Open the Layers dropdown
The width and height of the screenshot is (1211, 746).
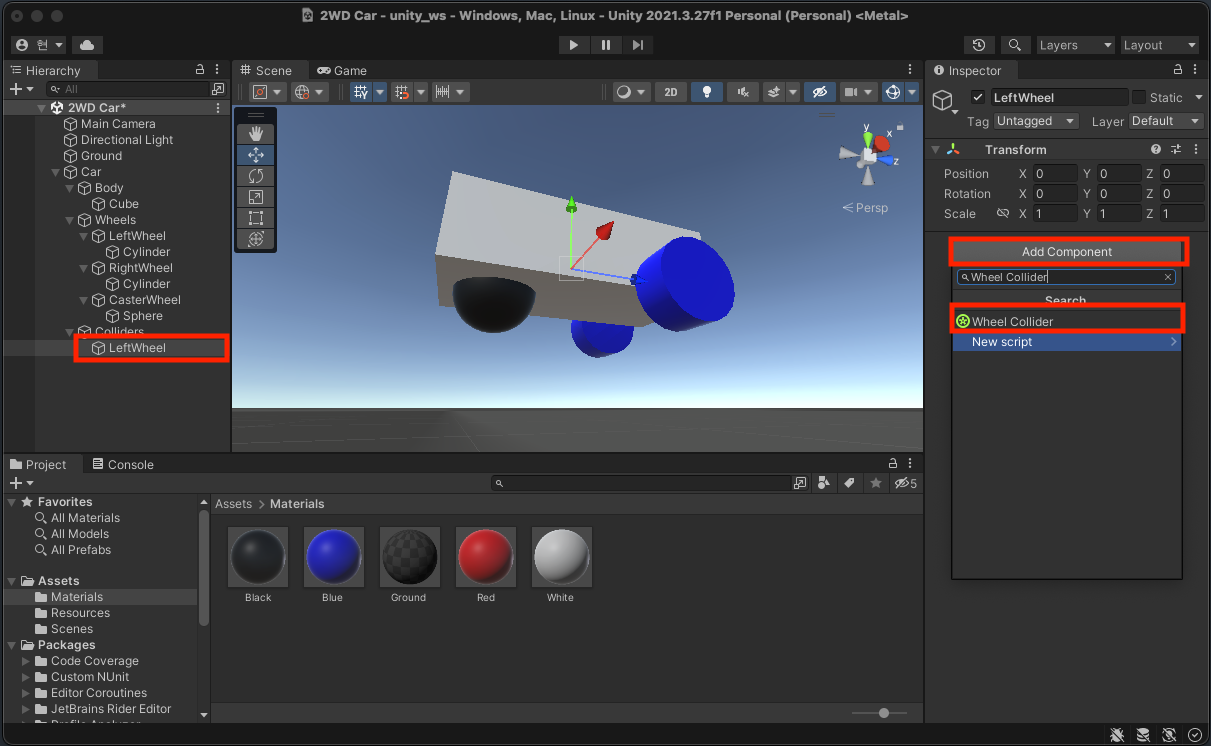point(1074,45)
